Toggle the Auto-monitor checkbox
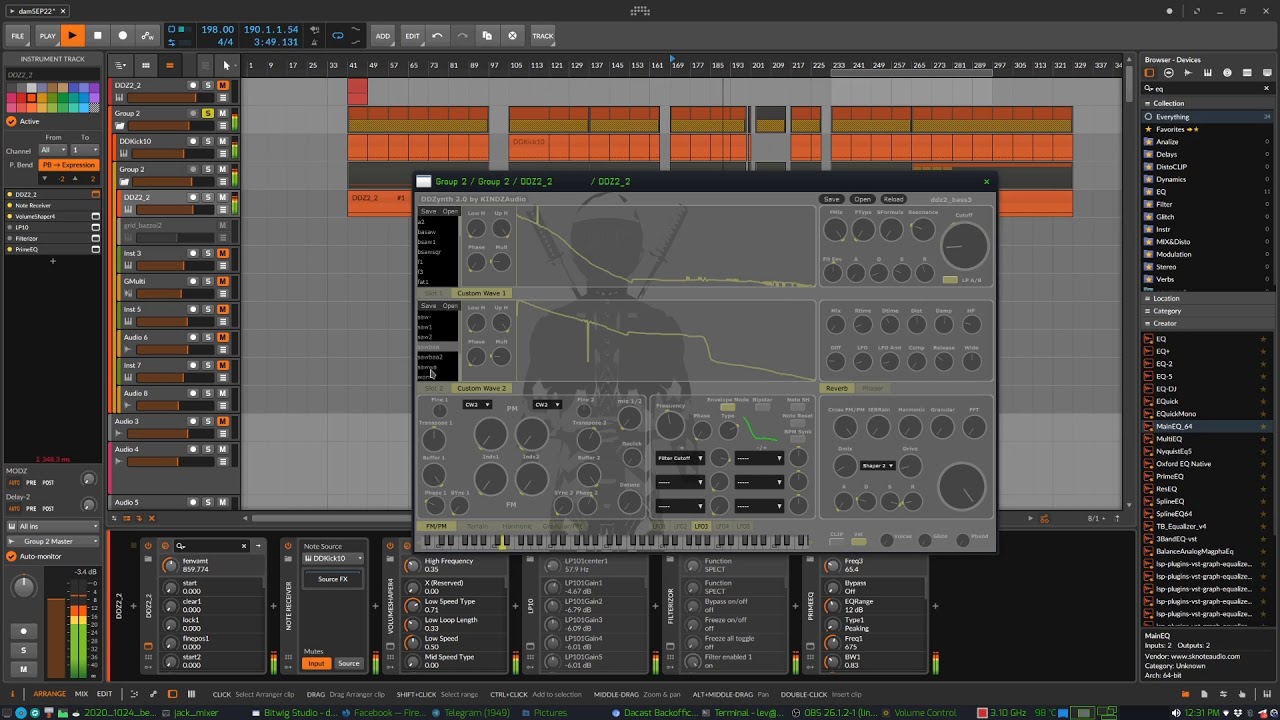The image size is (1280, 720). 11,556
